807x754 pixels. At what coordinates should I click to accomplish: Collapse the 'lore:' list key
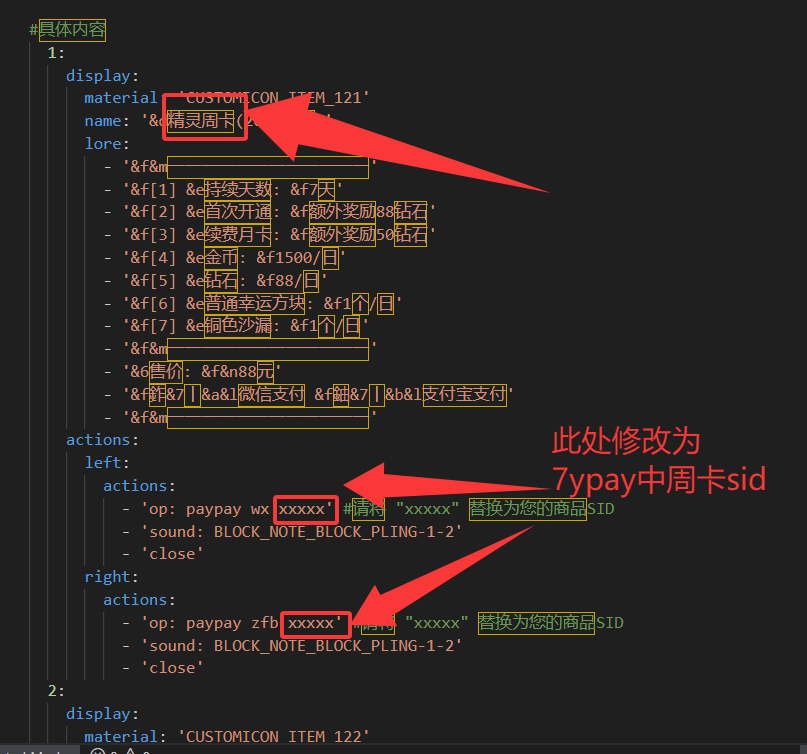pos(107,143)
